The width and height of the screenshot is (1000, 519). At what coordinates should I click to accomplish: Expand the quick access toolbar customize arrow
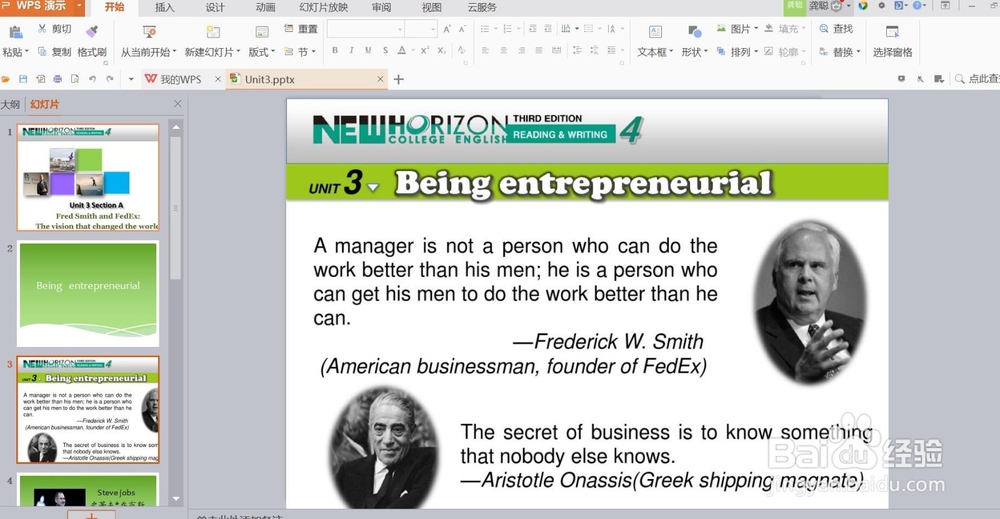[x=131, y=79]
